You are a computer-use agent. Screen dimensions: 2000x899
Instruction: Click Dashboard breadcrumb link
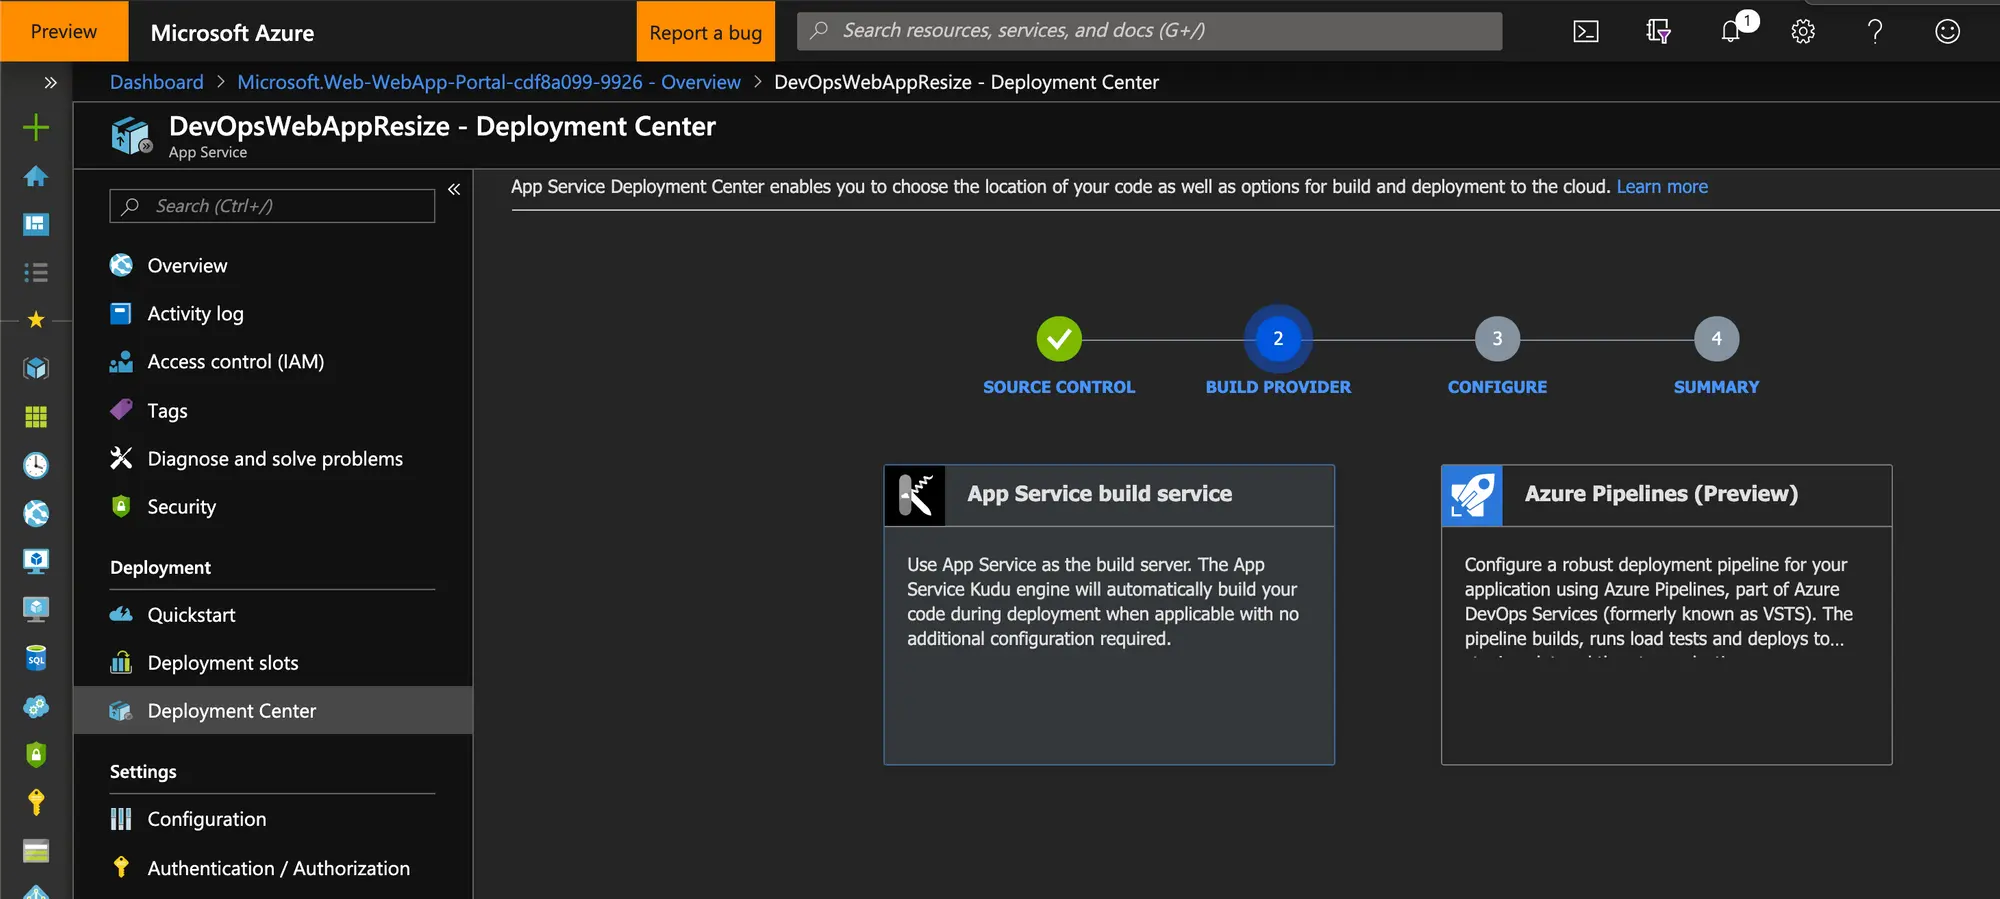(x=156, y=82)
